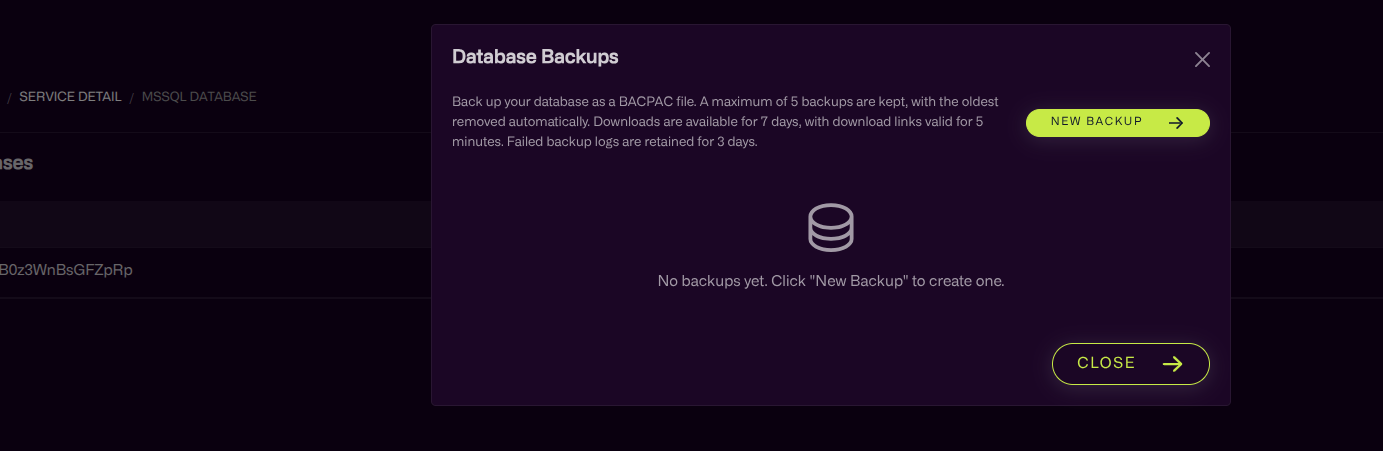Click the "CLOSE" label text
The image size is (1383, 451).
(1106, 364)
